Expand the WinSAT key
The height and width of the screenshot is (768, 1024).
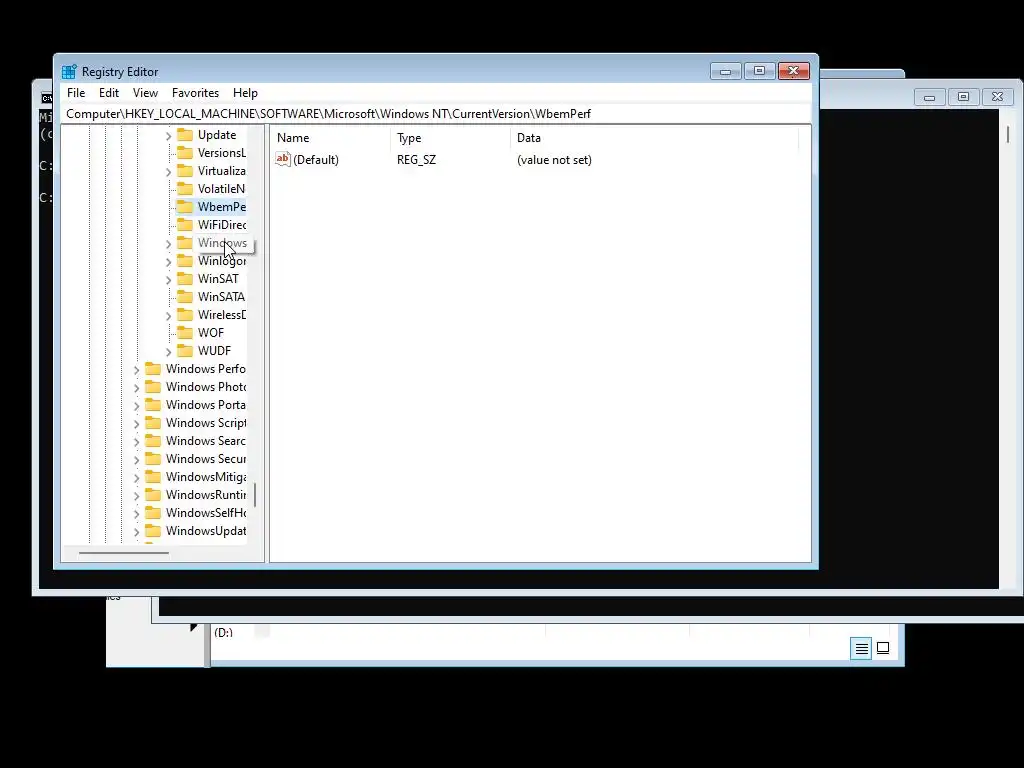coord(168,280)
